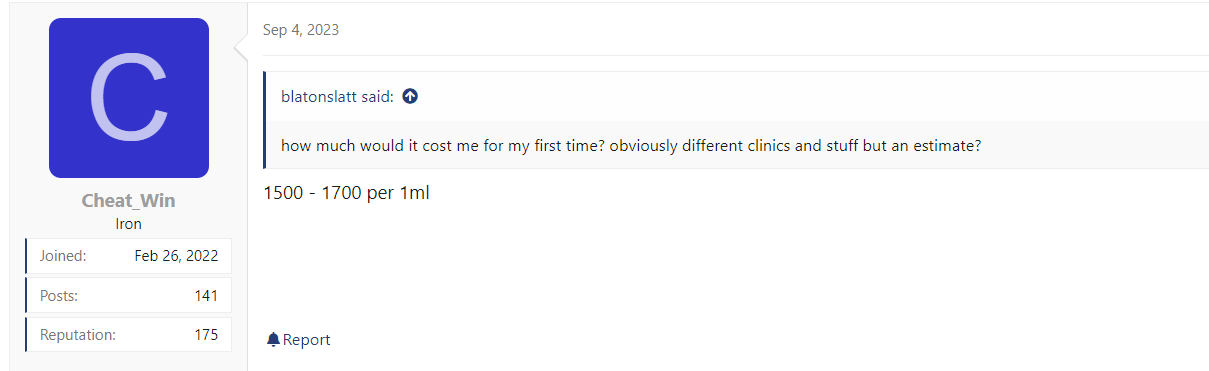Click the Posts label in the user info
The image size is (1209, 371).
point(59,296)
